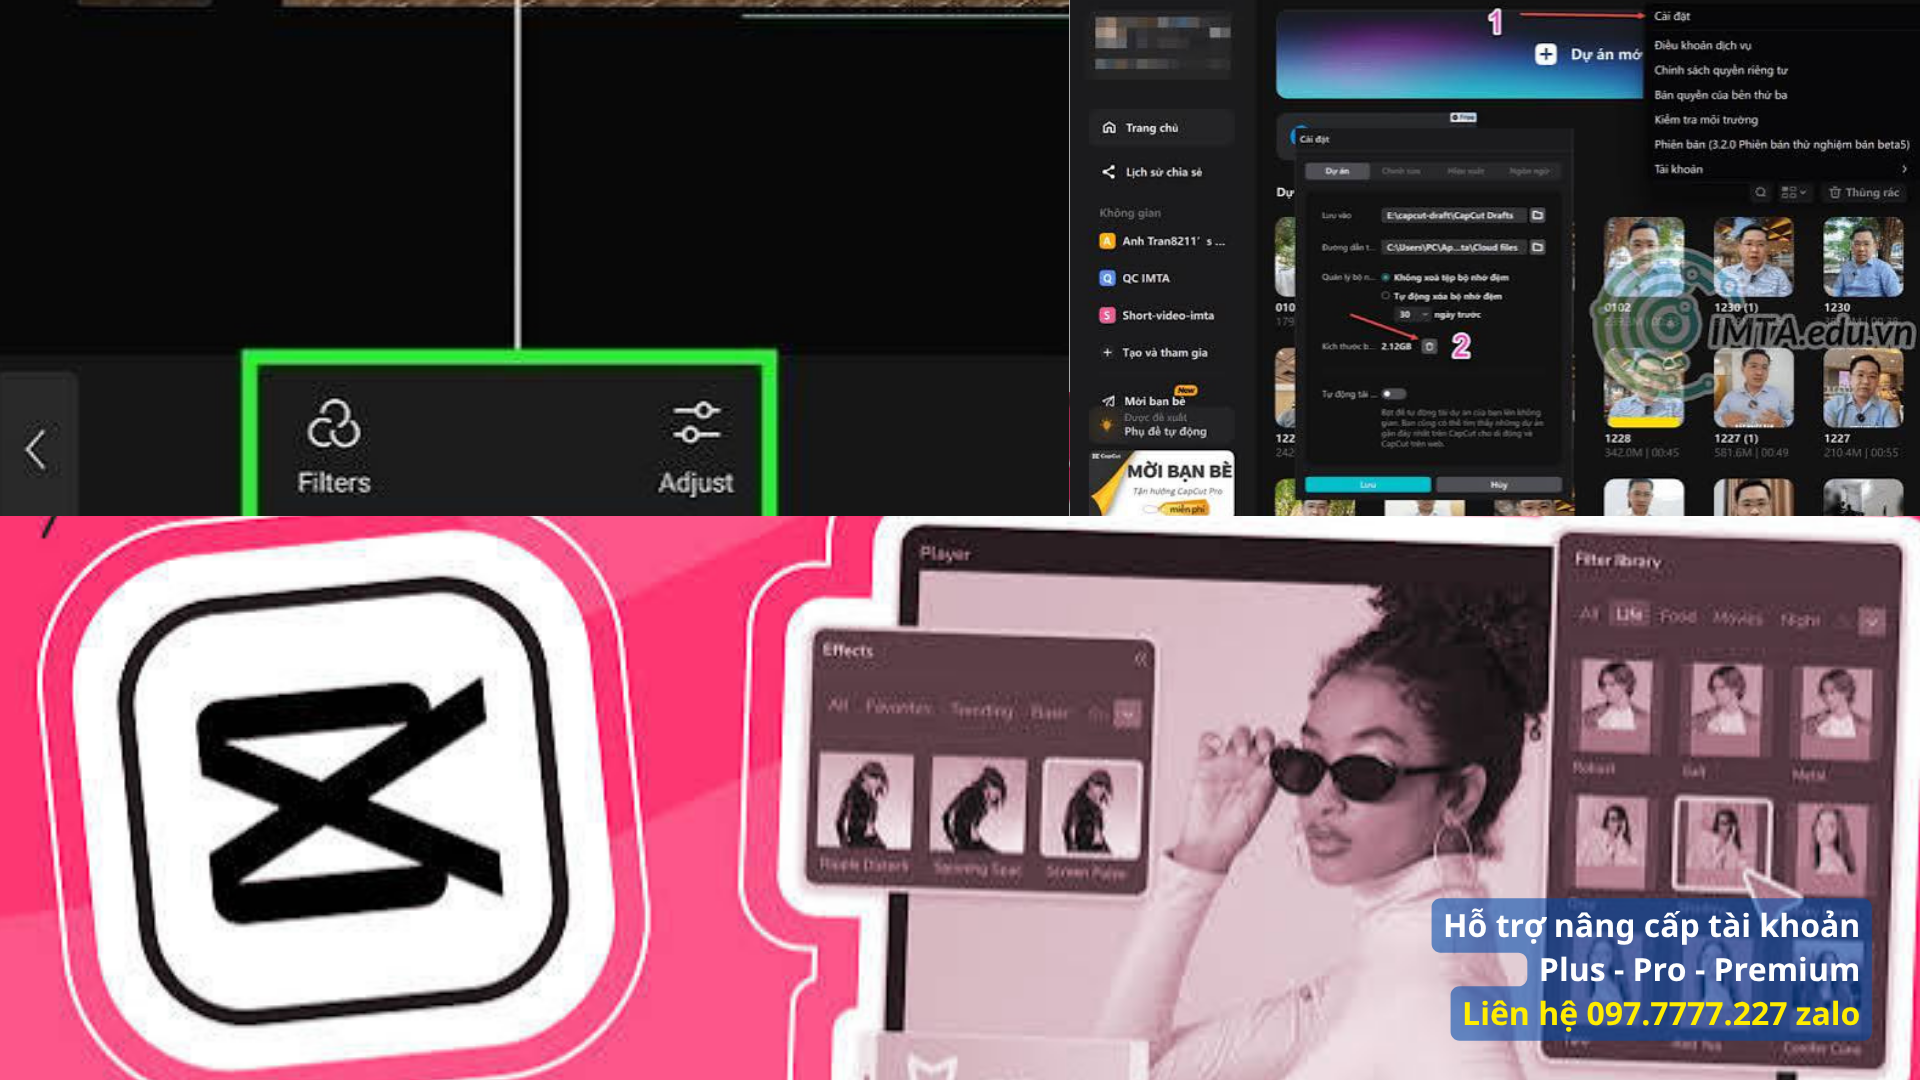
Task: Open the Anh Tran8211's workspace
Action: 1161,241
